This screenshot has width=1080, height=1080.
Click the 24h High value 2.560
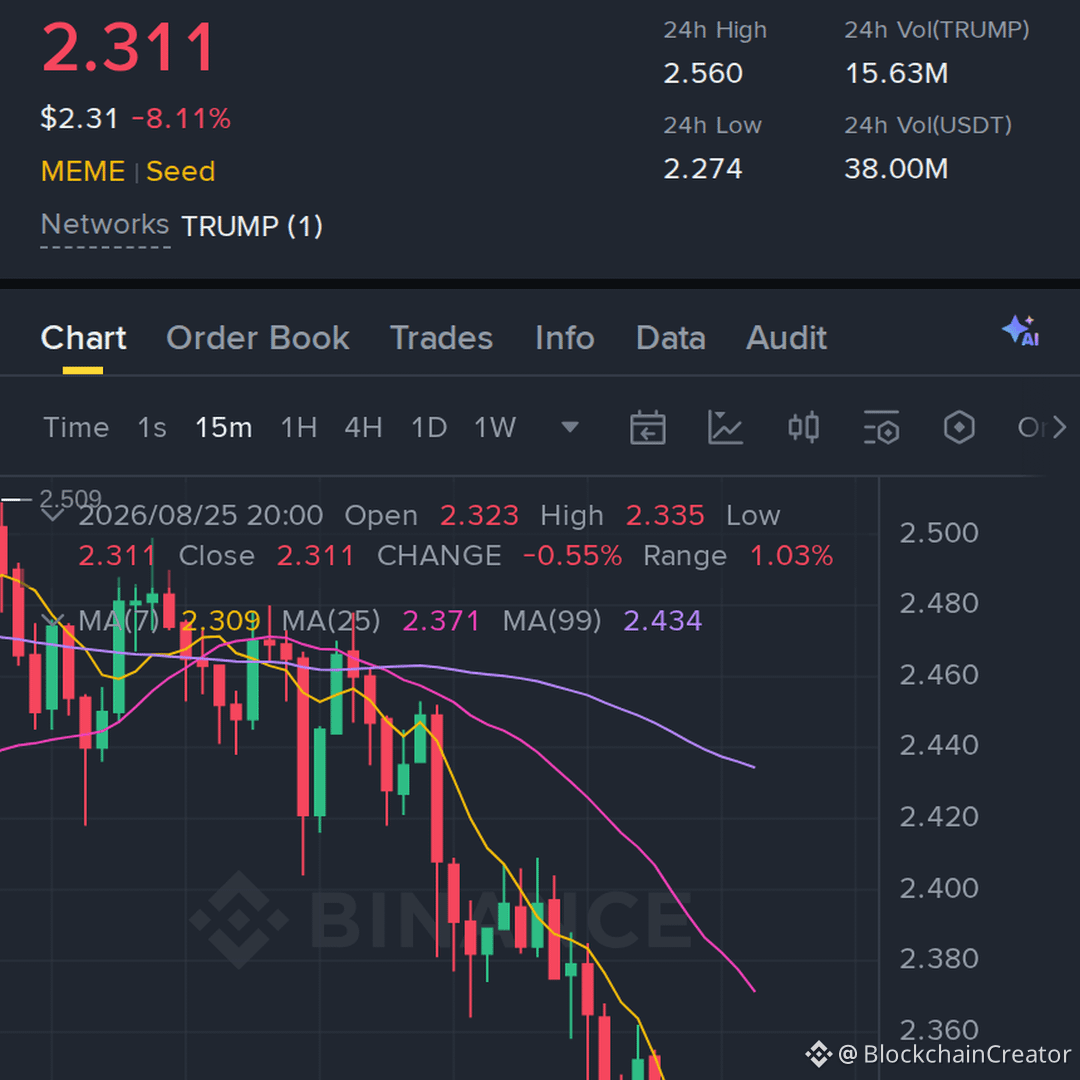[x=703, y=73]
